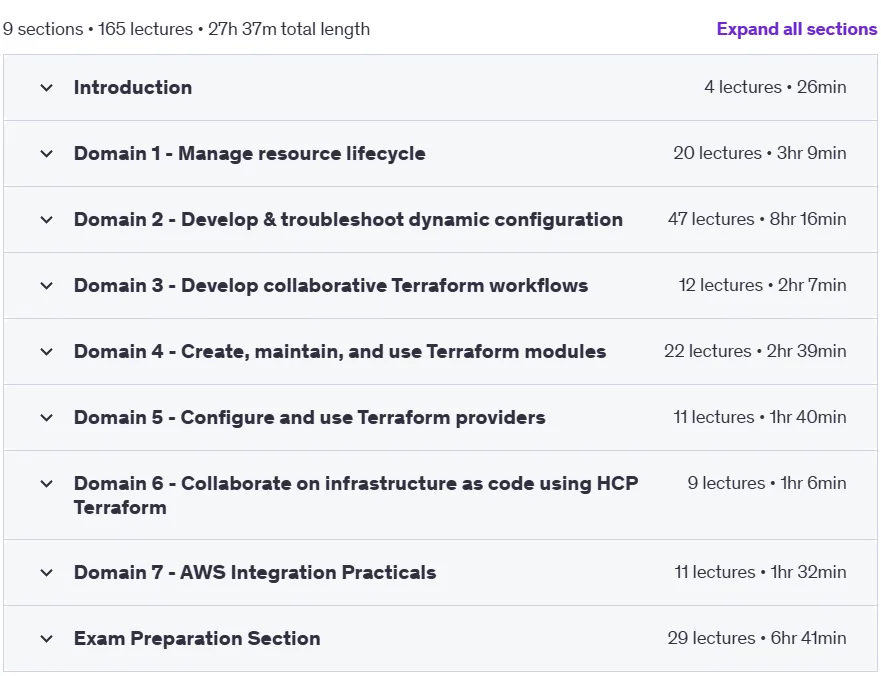Viewport: 881px width, 676px height.
Task: Click the 47 lectures • 8hr 16min label
Action: click(757, 219)
